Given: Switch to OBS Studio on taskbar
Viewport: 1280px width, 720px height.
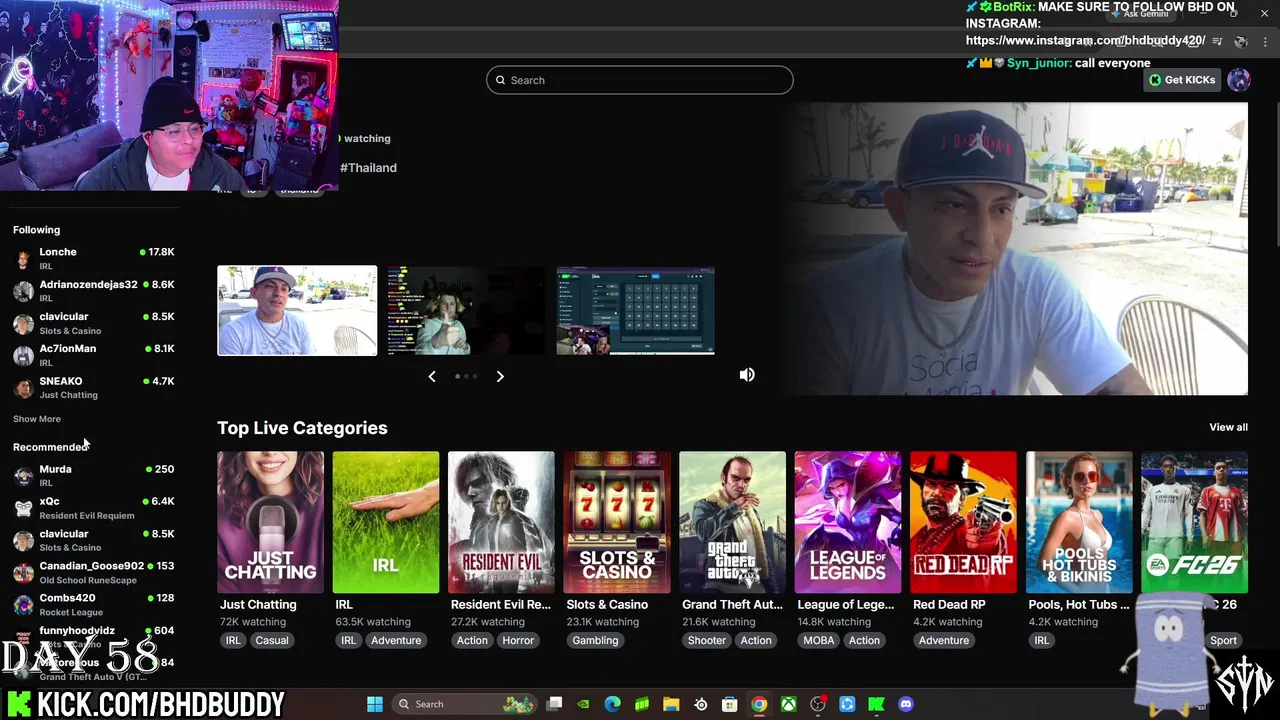Looking at the screenshot, I should tap(818, 704).
